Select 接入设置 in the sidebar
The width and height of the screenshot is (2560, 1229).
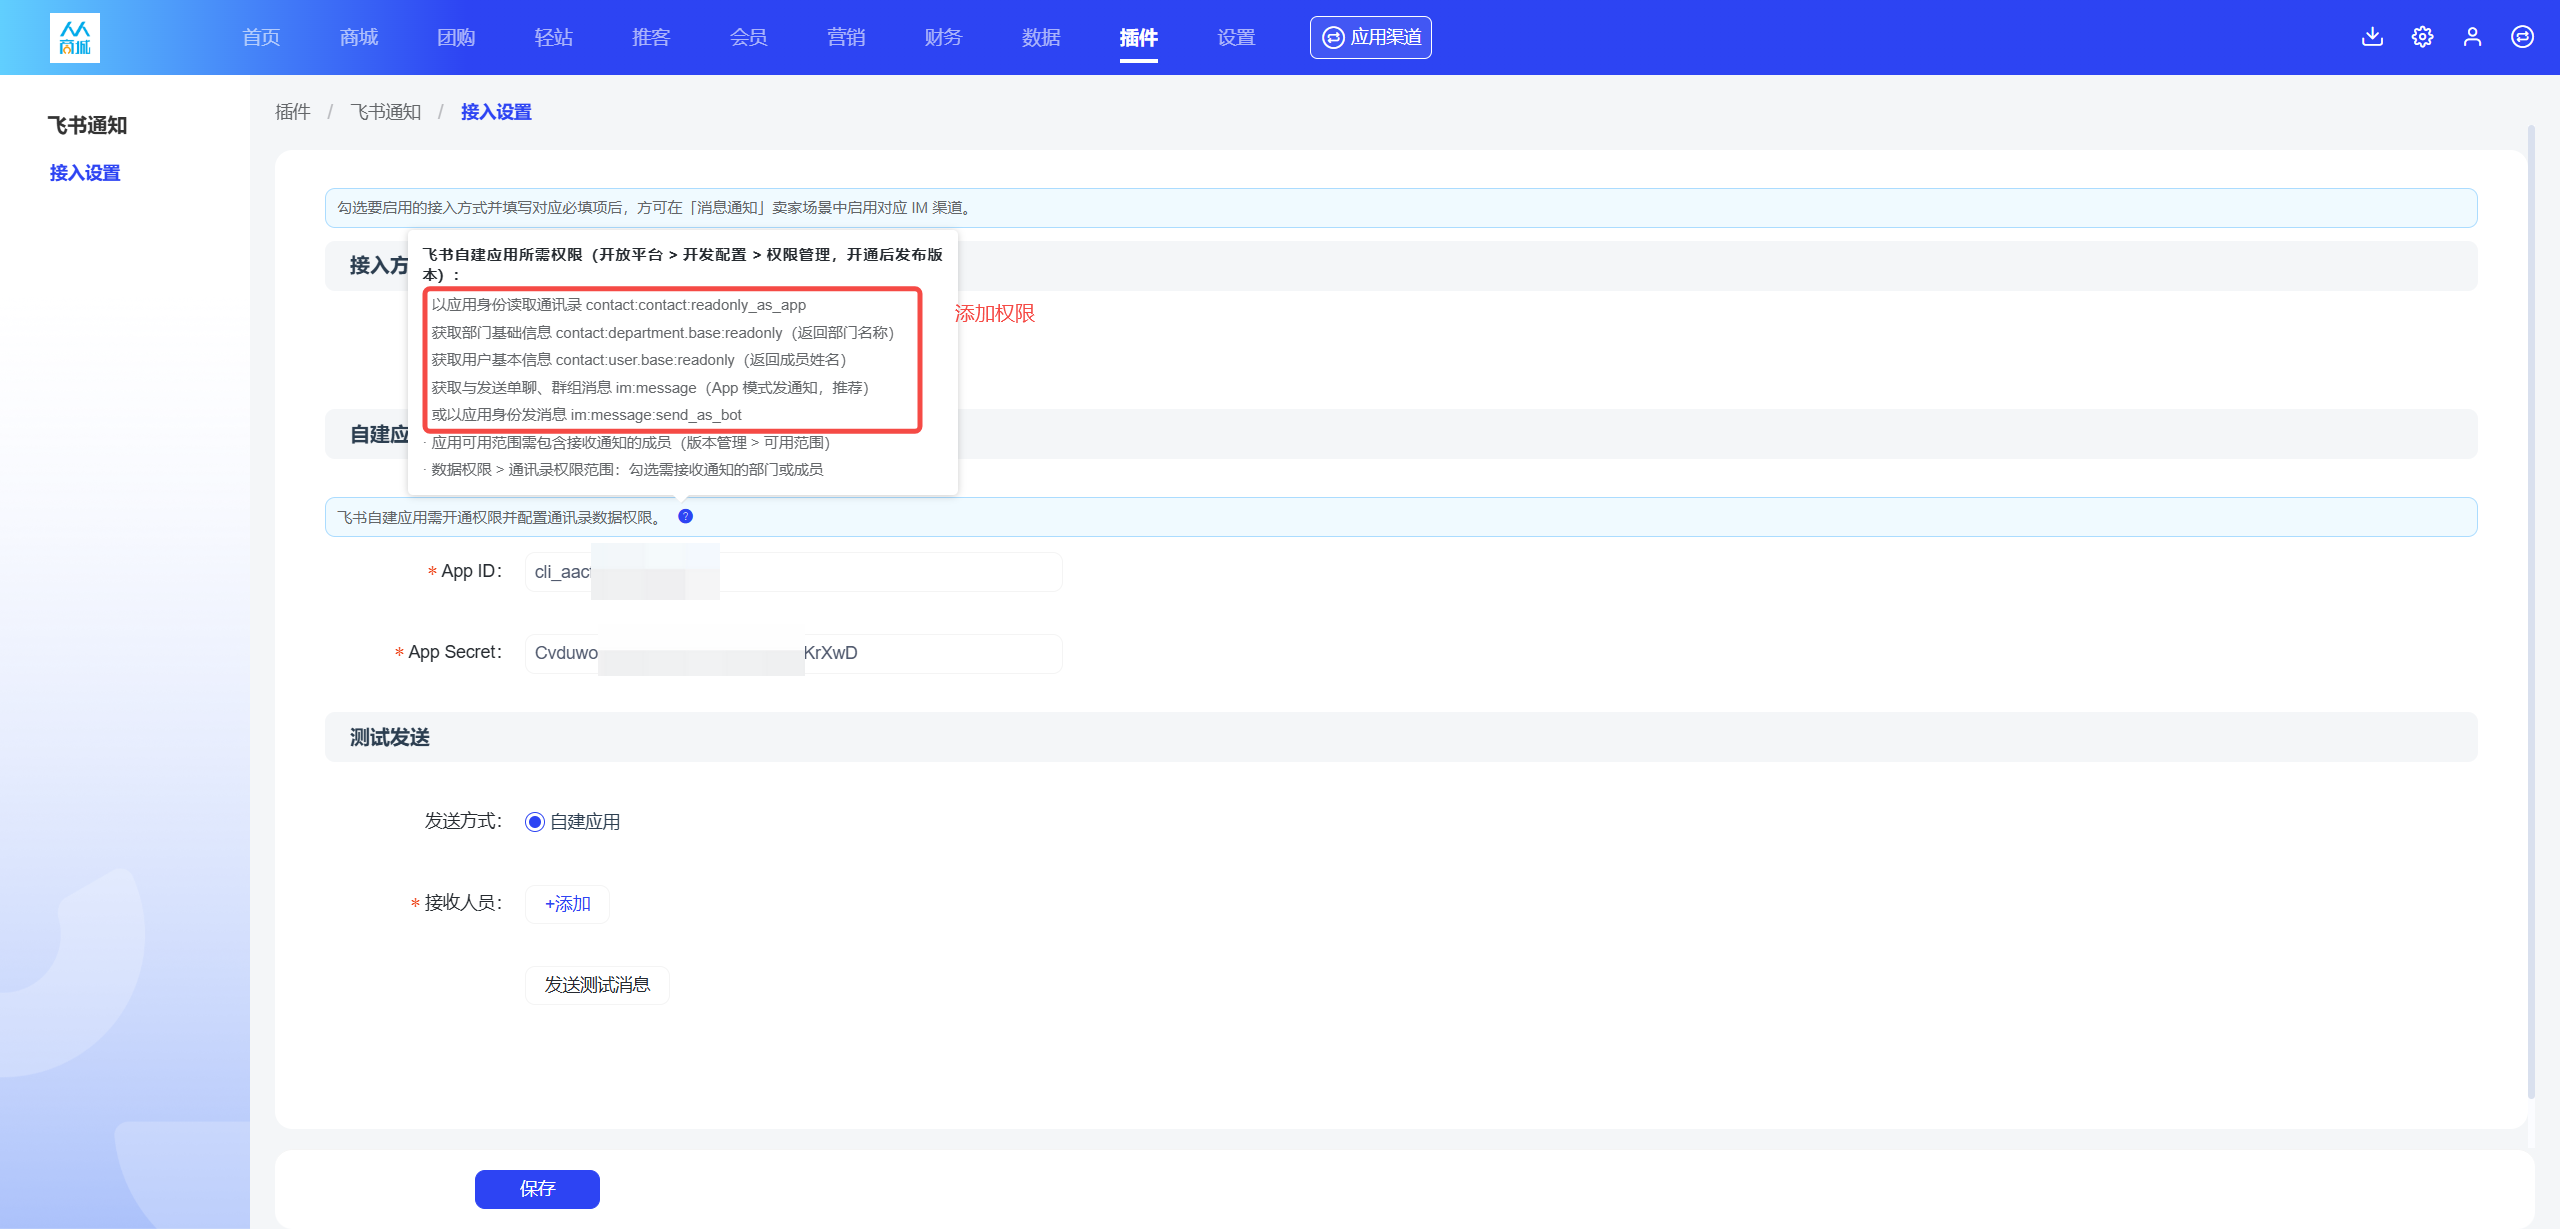pyautogui.click(x=85, y=173)
